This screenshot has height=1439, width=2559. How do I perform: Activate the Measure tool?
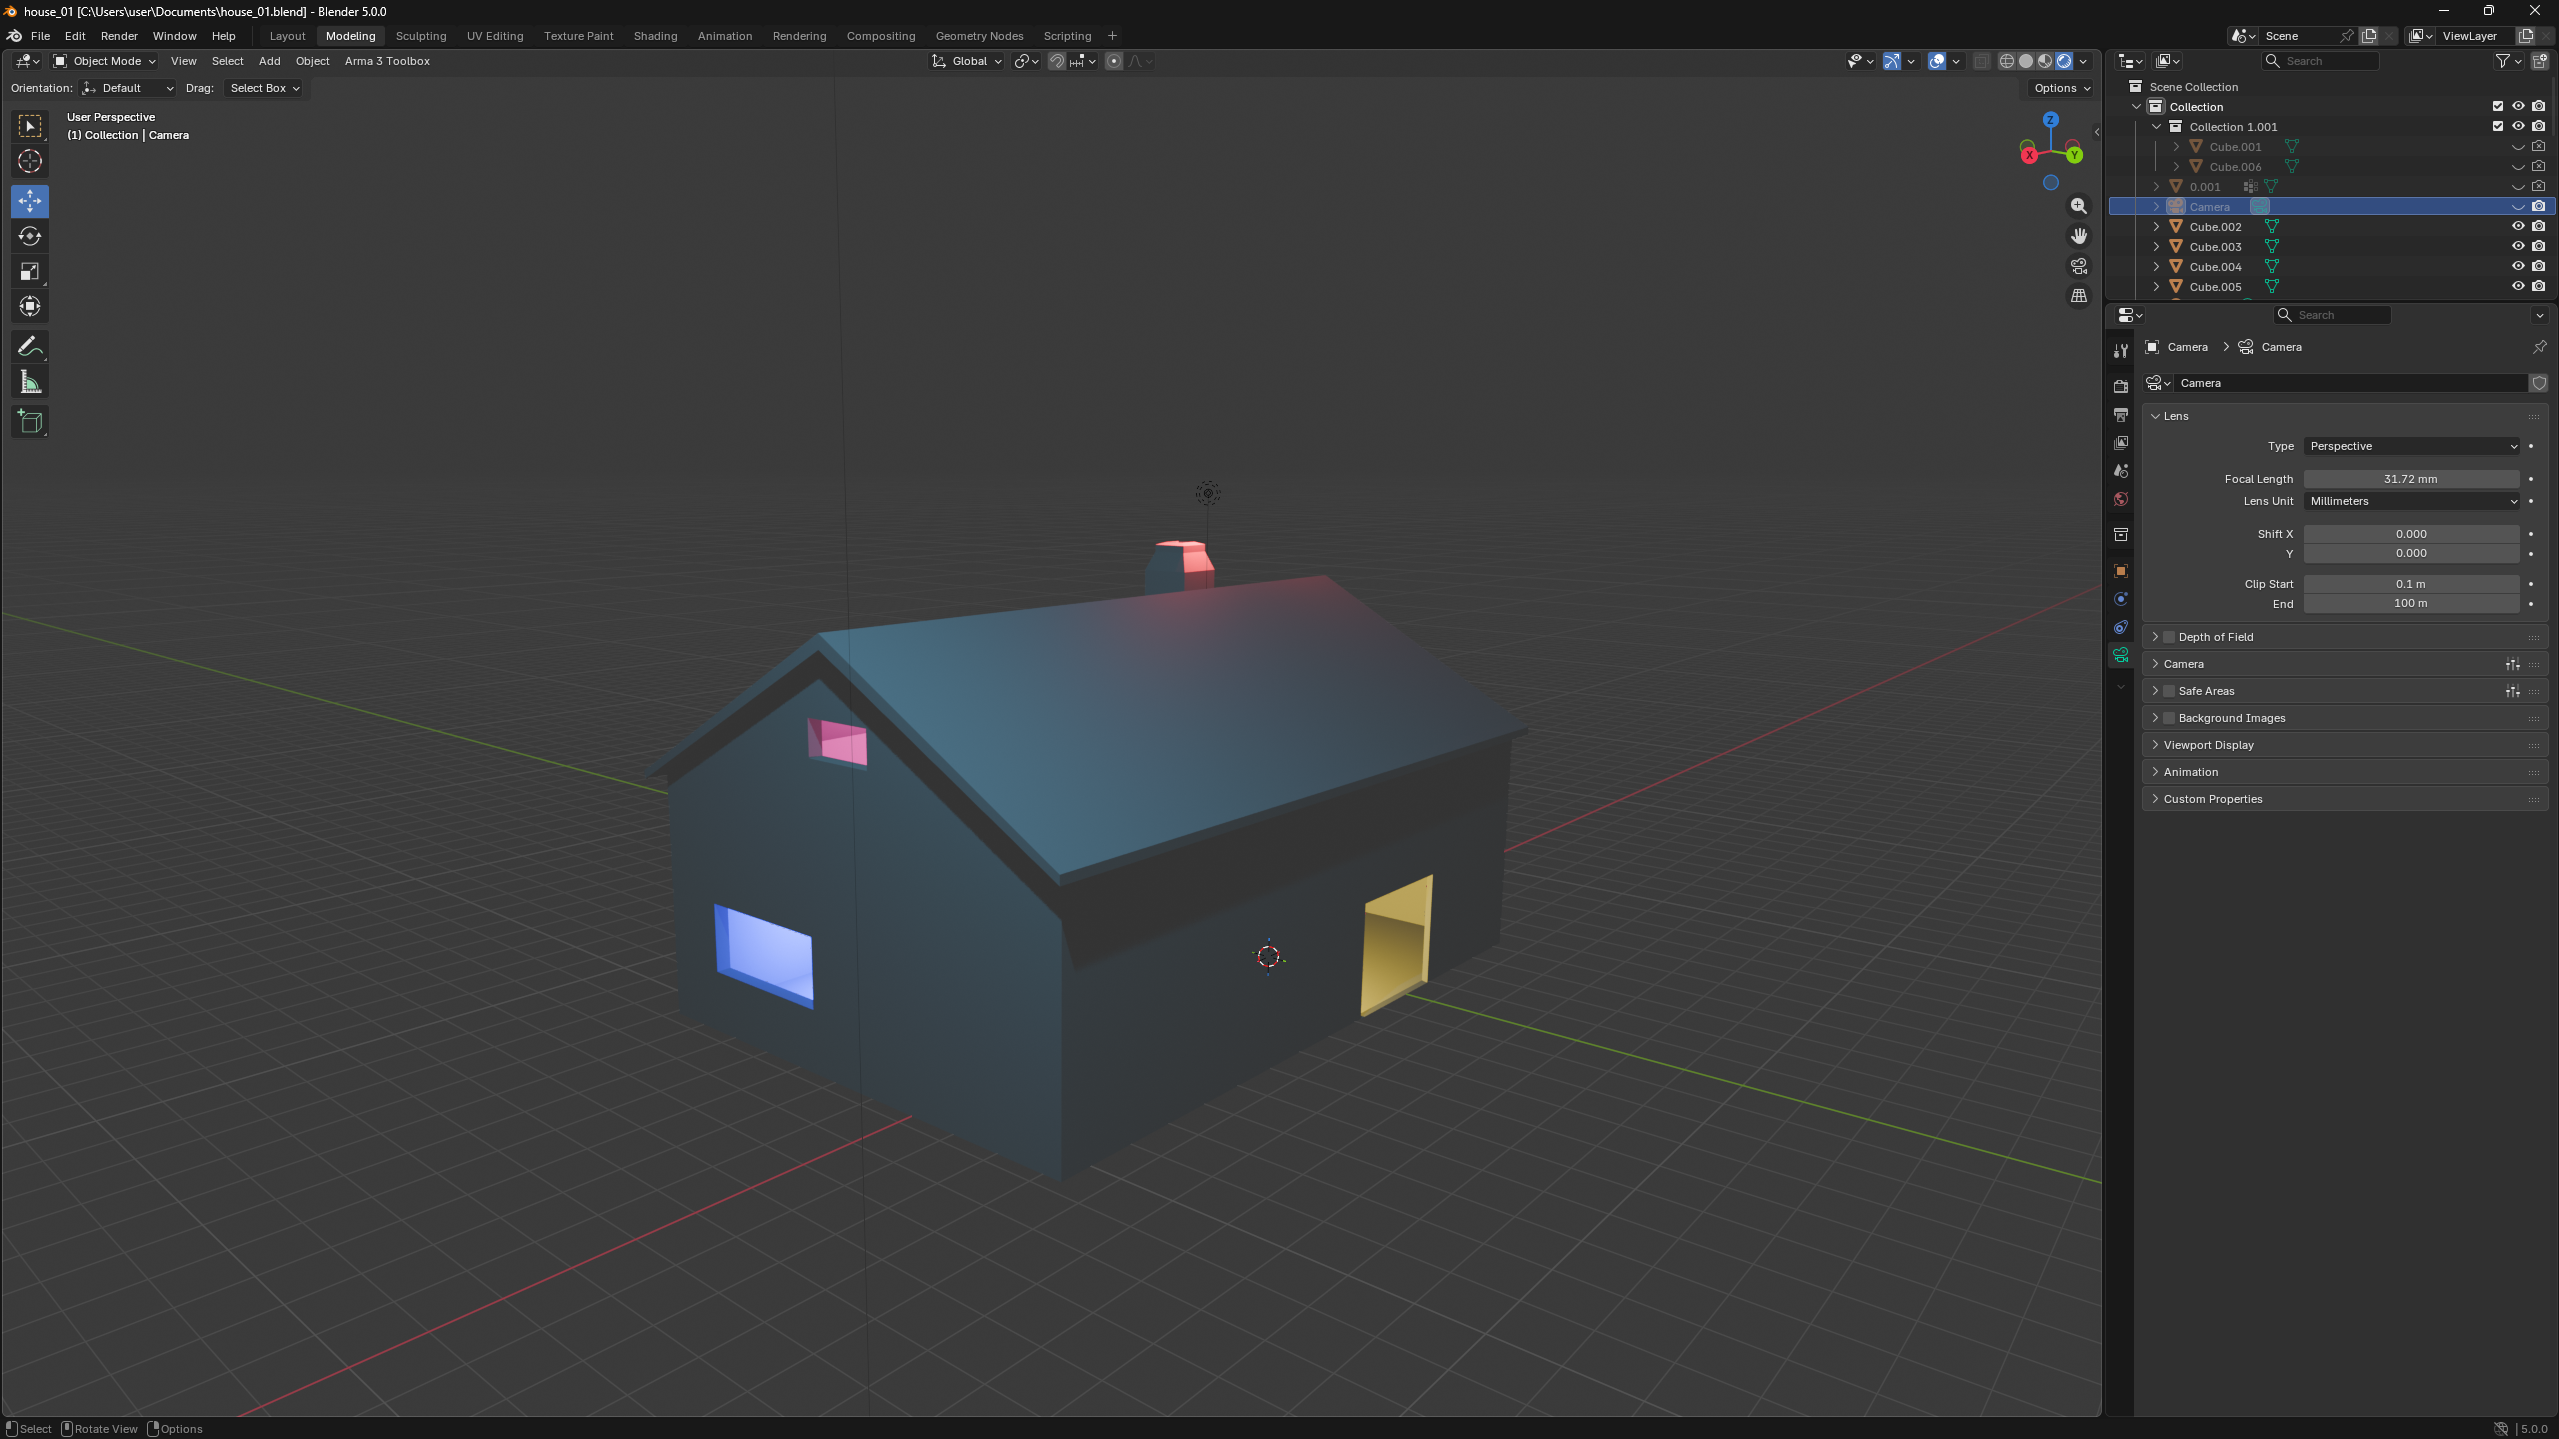point(30,382)
